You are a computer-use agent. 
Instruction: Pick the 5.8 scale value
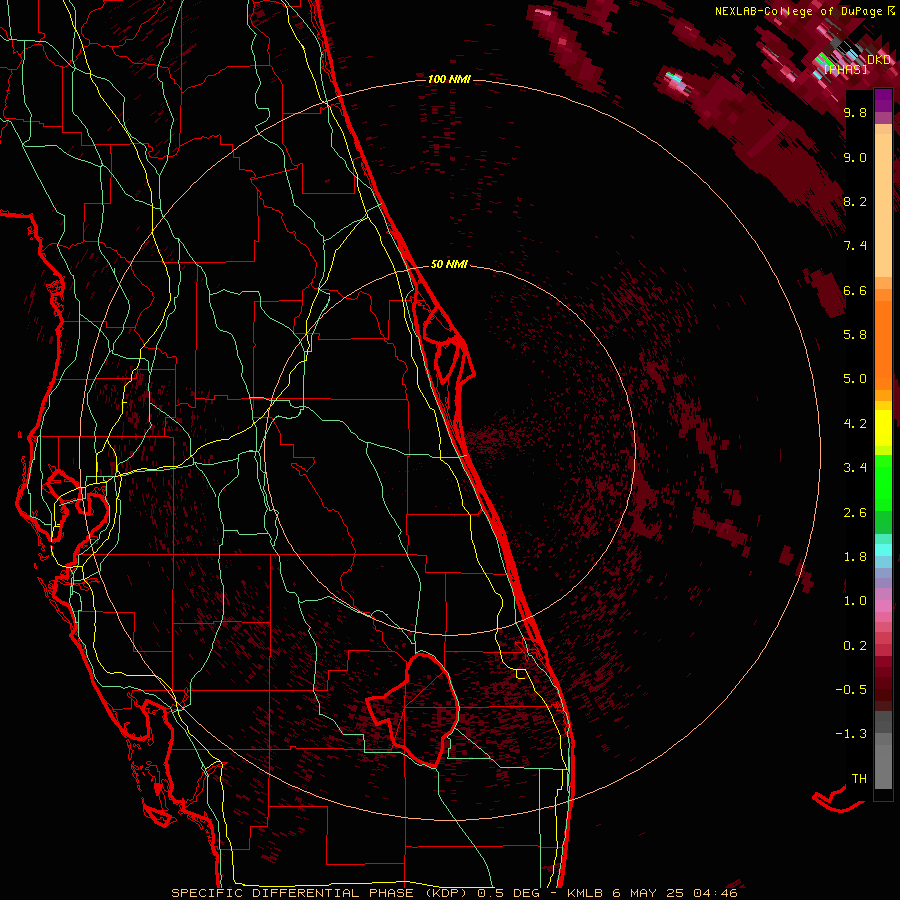click(855, 335)
